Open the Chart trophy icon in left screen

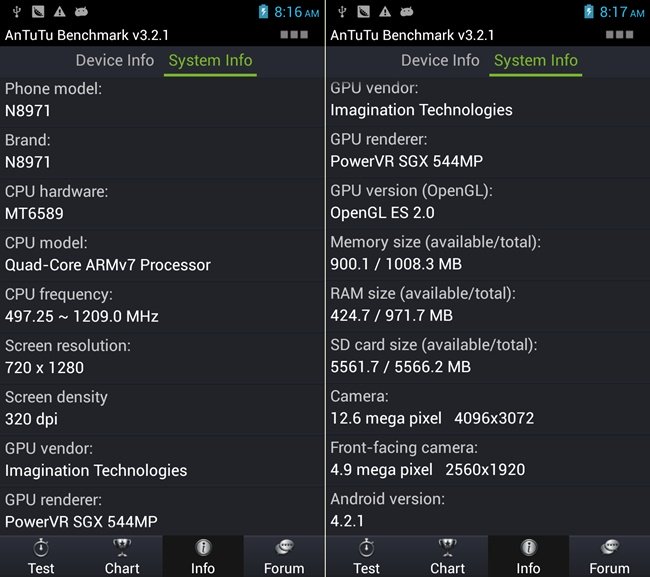click(121, 547)
